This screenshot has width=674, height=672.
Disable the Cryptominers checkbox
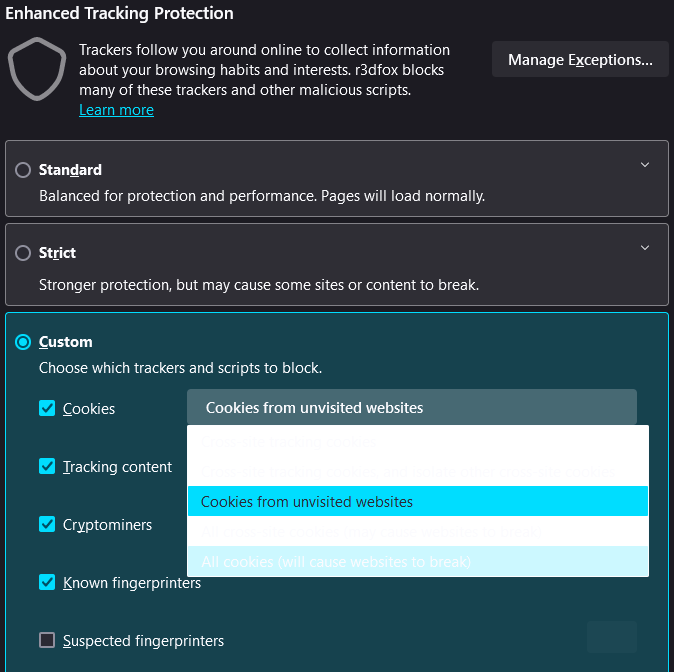(47, 524)
